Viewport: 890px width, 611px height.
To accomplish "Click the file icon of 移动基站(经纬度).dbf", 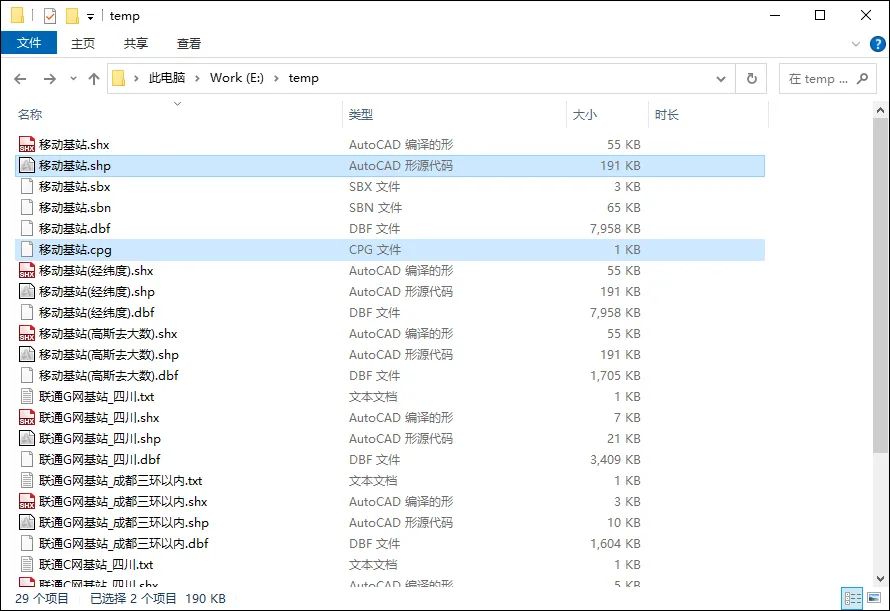I will pyautogui.click(x=27, y=312).
